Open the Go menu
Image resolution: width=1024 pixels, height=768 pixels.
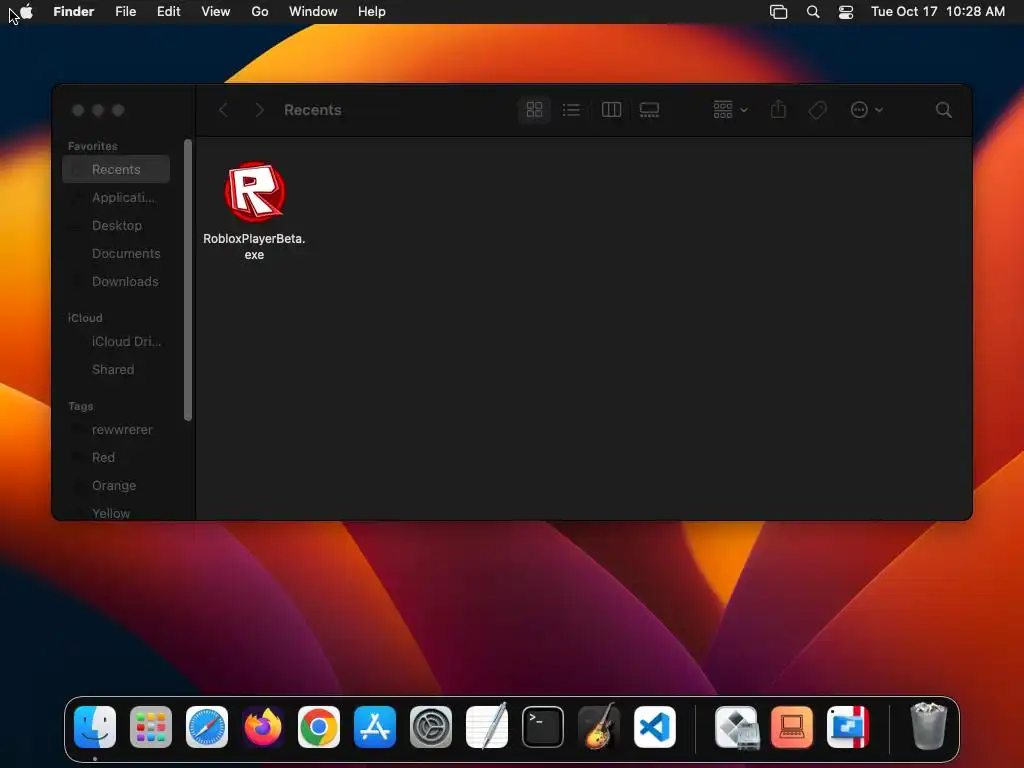click(260, 12)
